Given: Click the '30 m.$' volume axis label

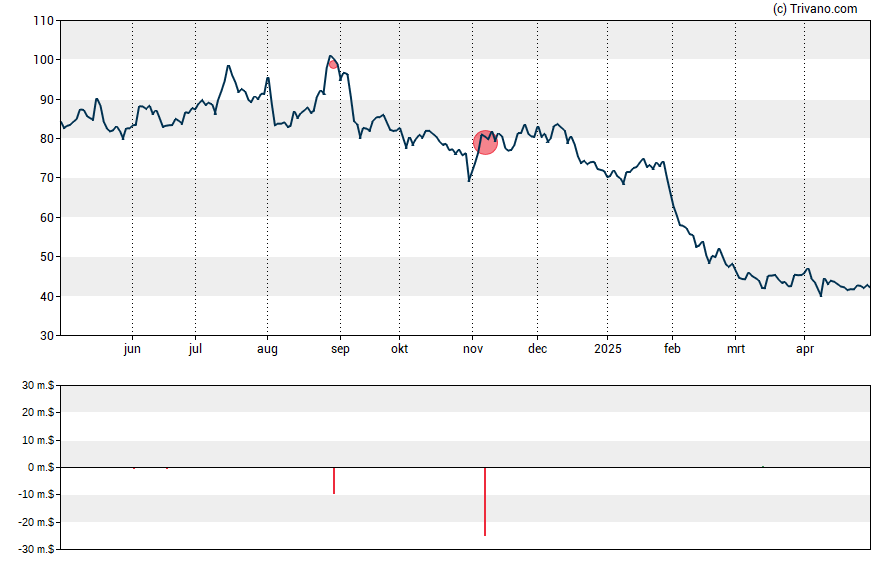Looking at the screenshot, I should (x=38, y=386).
